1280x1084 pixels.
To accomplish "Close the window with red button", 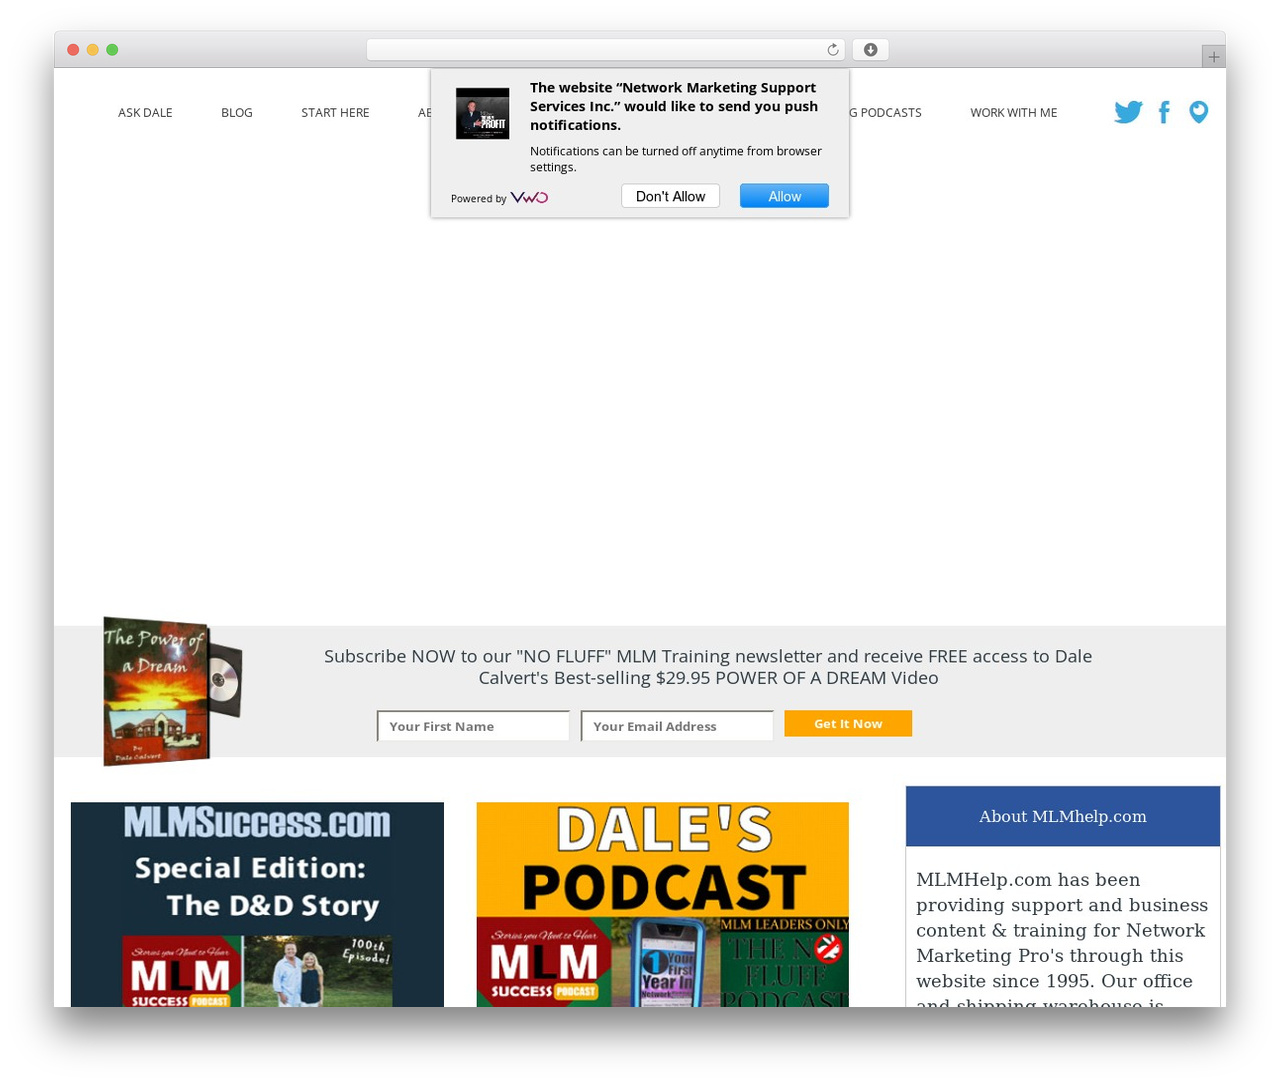I will (73, 50).
